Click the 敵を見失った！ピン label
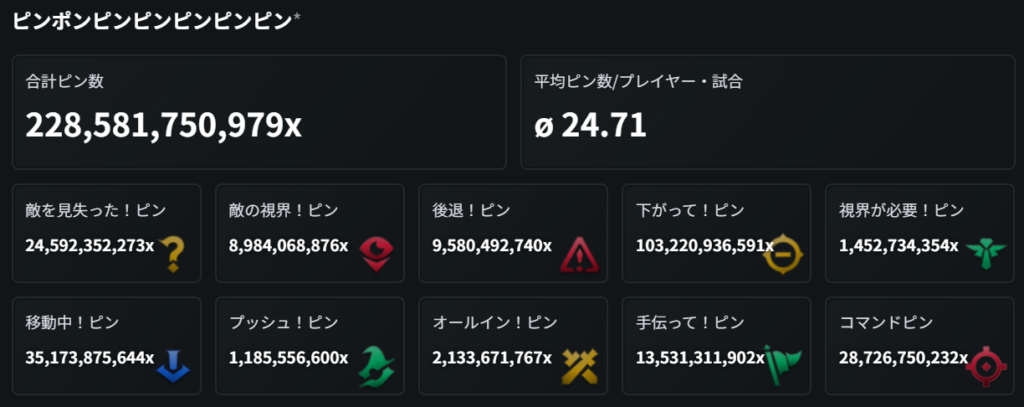 (96, 211)
